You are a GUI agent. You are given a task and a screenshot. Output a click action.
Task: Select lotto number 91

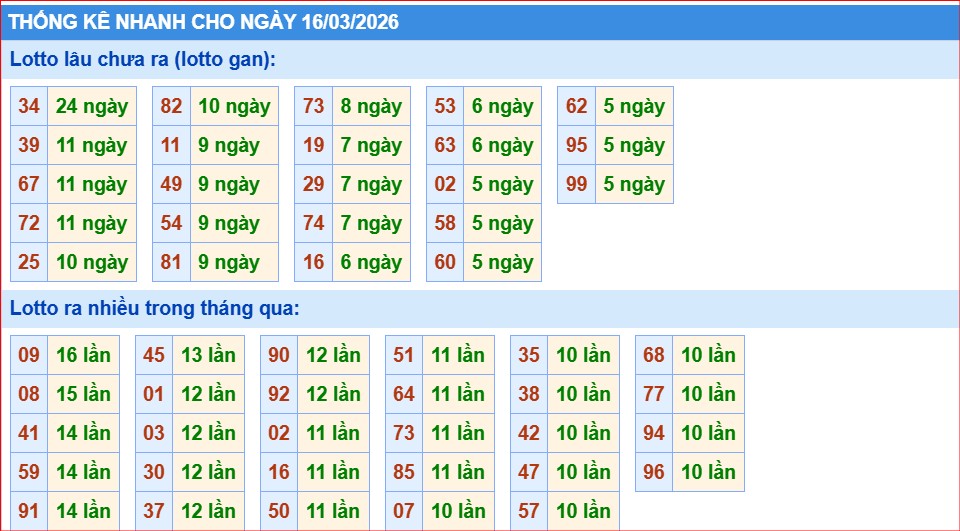(29, 511)
